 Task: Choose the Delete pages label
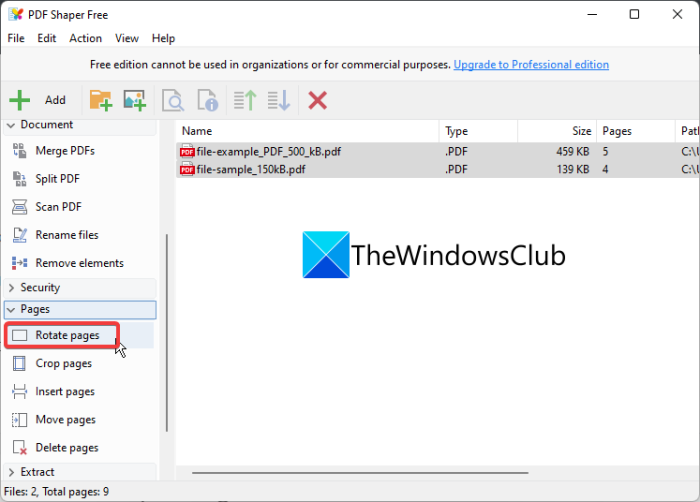[x=67, y=448]
